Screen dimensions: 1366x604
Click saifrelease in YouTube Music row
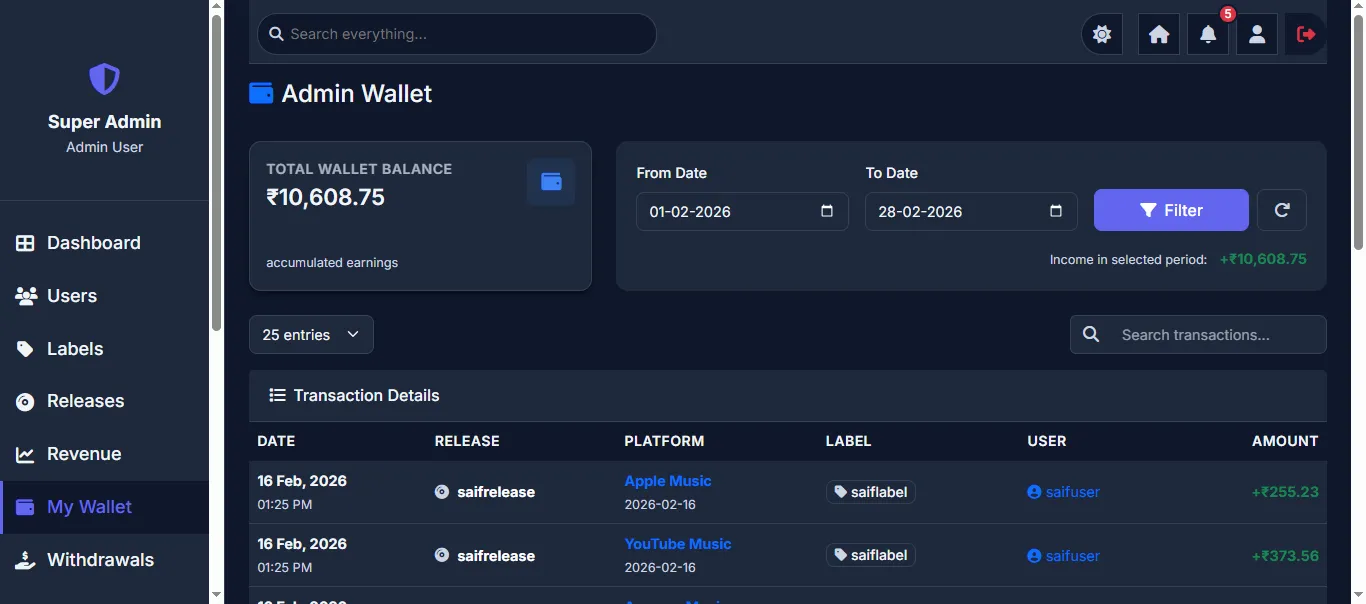(496, 555)
